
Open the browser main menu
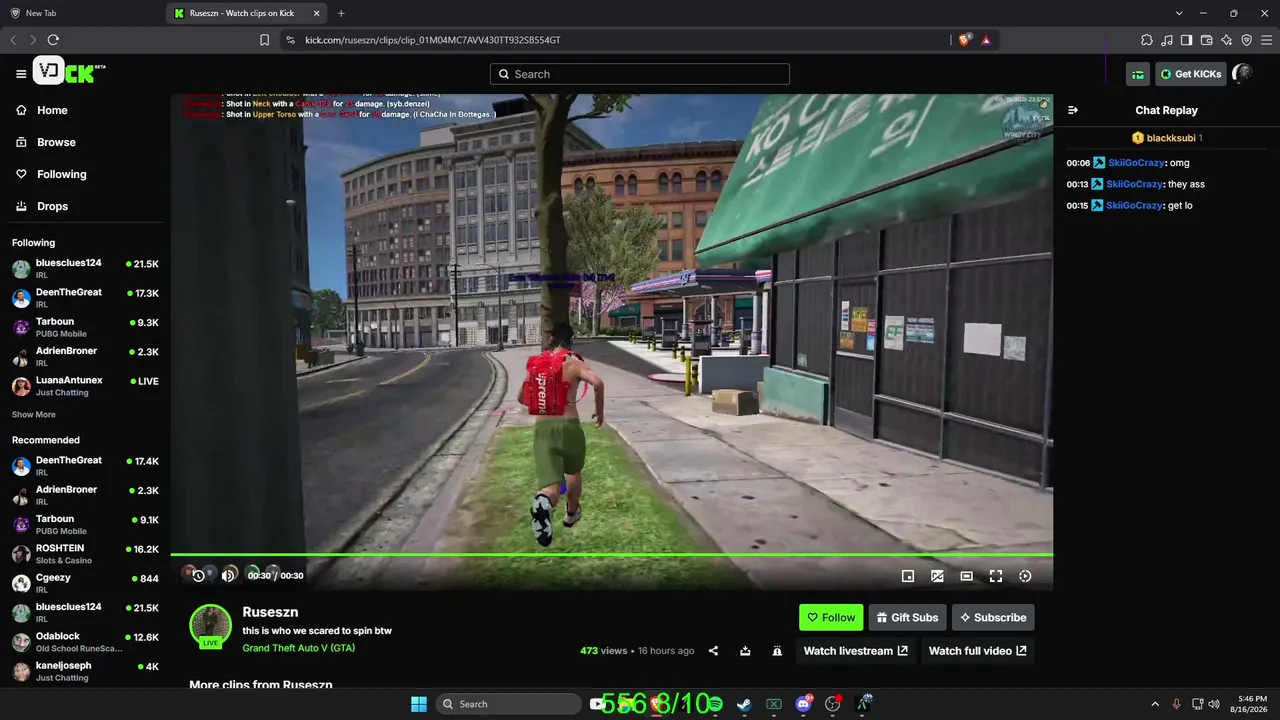1266,40
